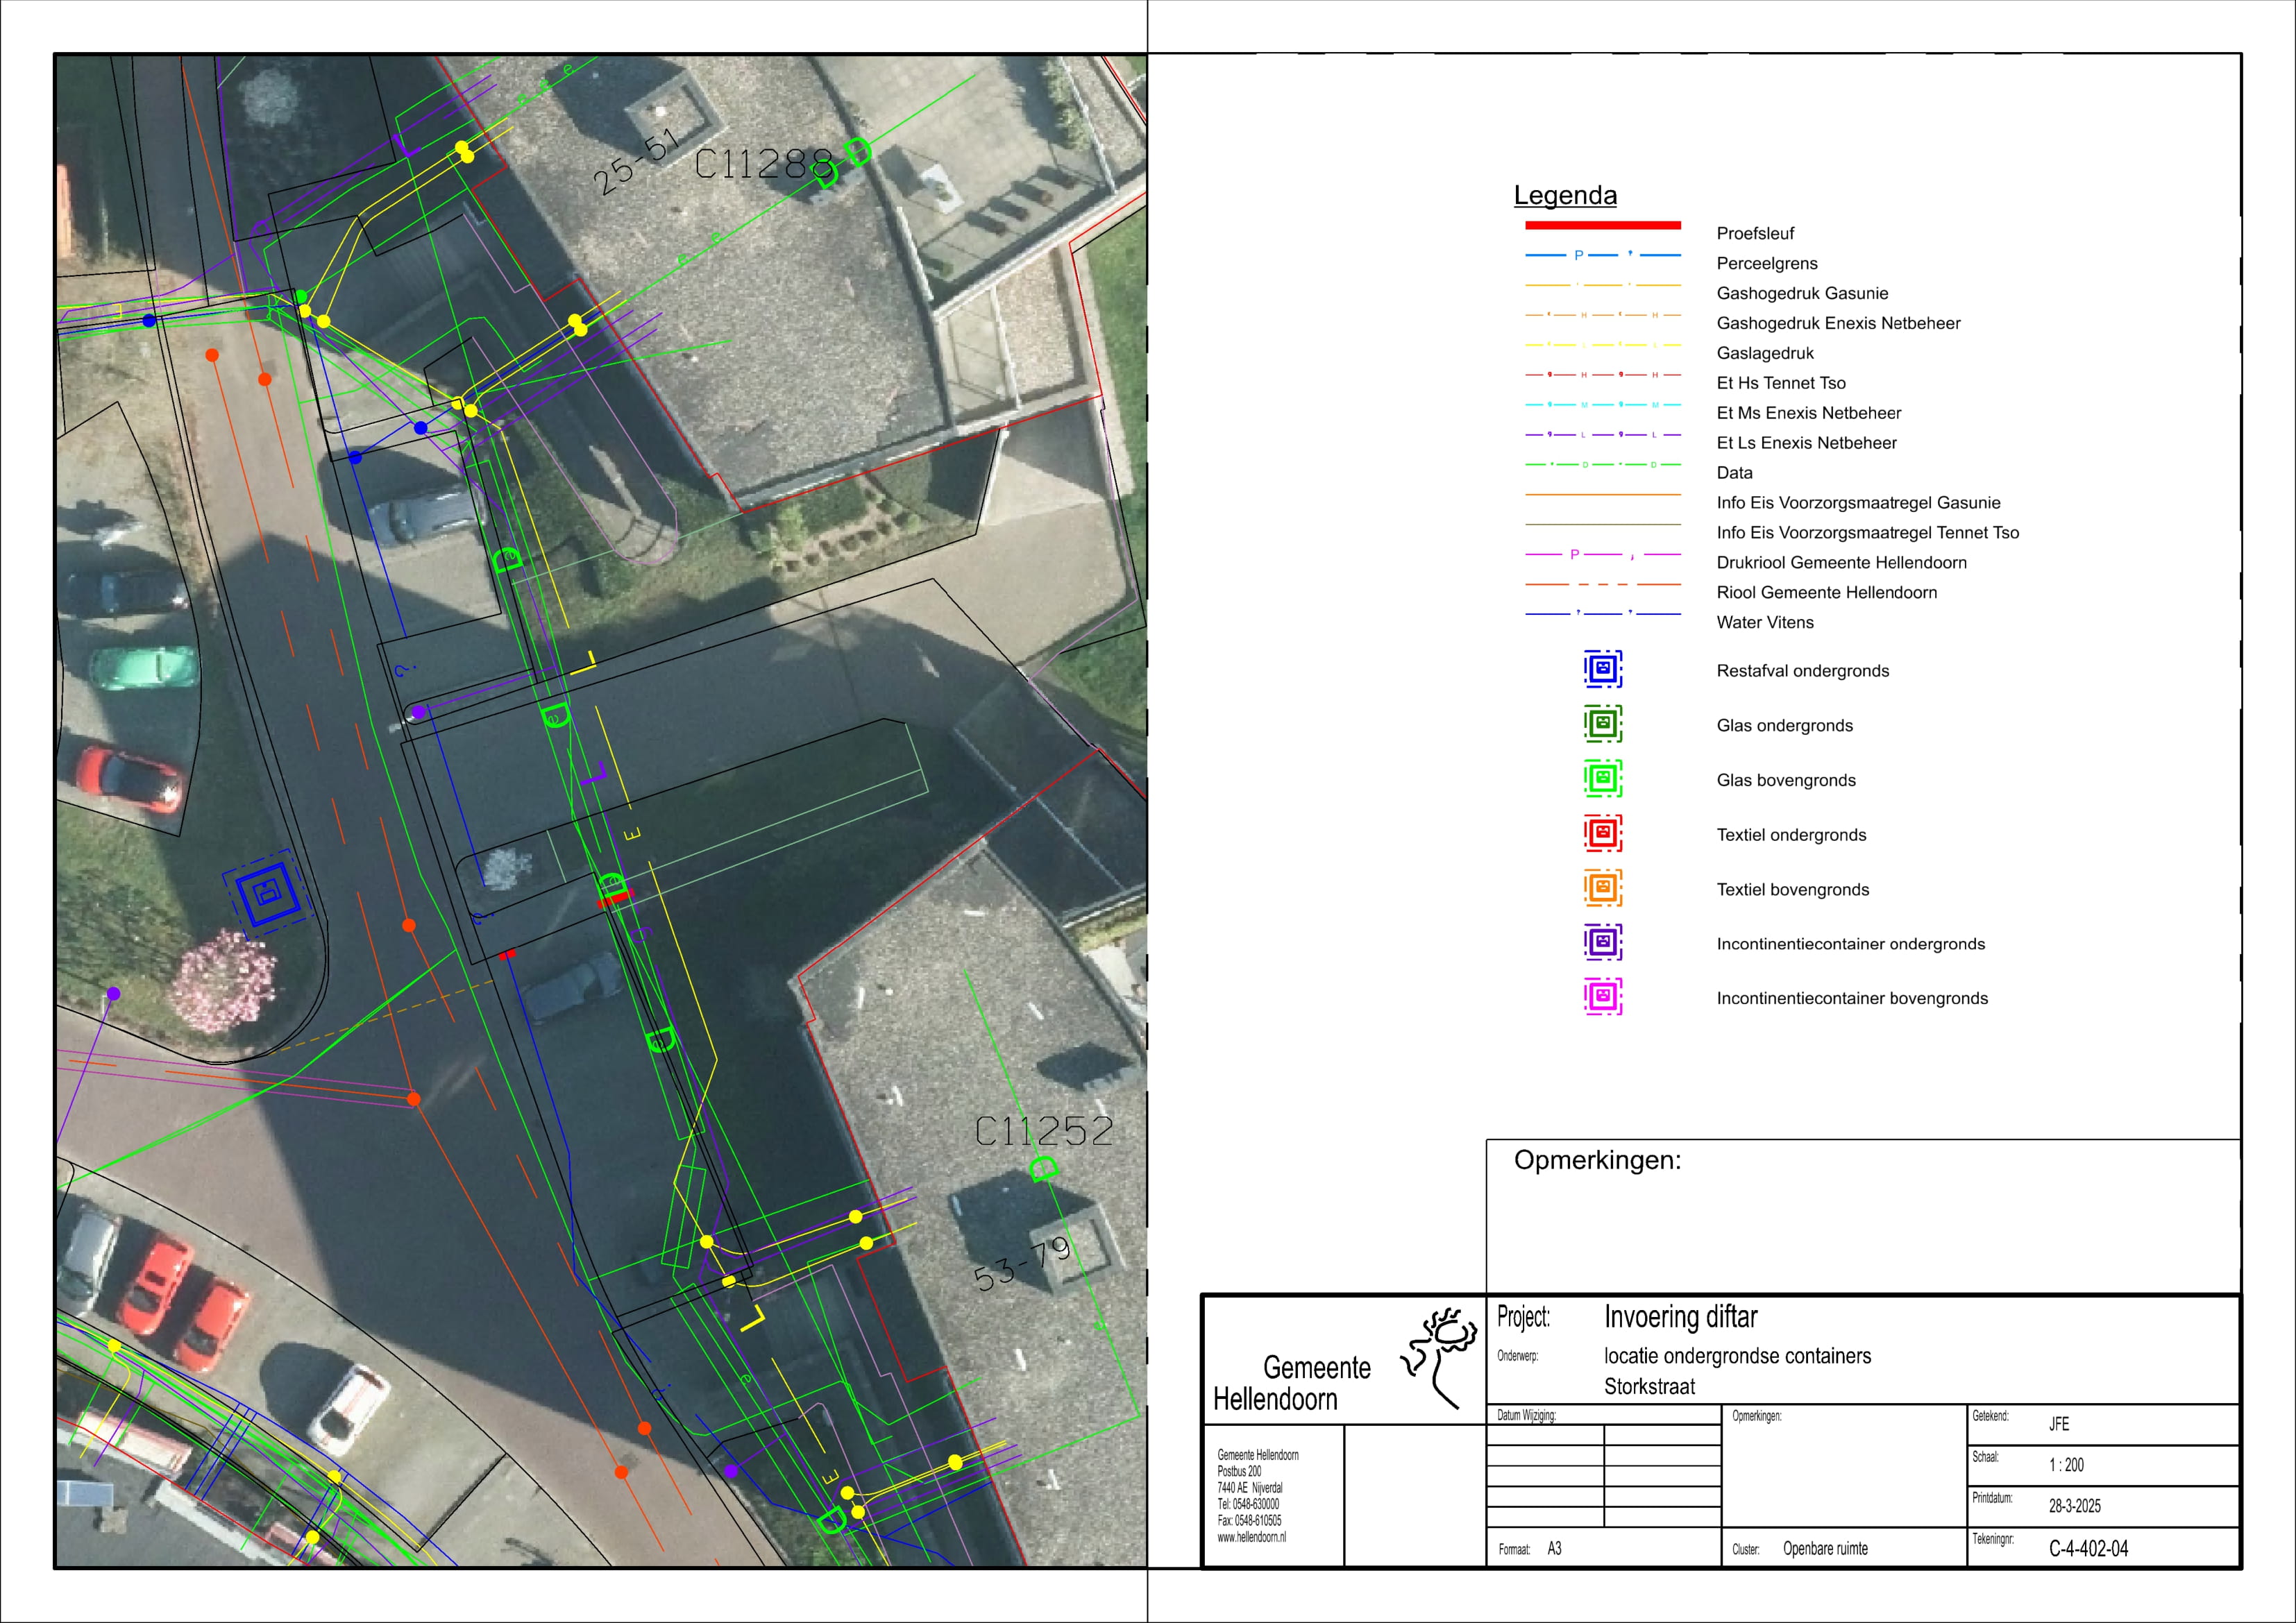Click the blue container symbol on the map
The height and width of the screenshot is (1623, 2296).
267,893
